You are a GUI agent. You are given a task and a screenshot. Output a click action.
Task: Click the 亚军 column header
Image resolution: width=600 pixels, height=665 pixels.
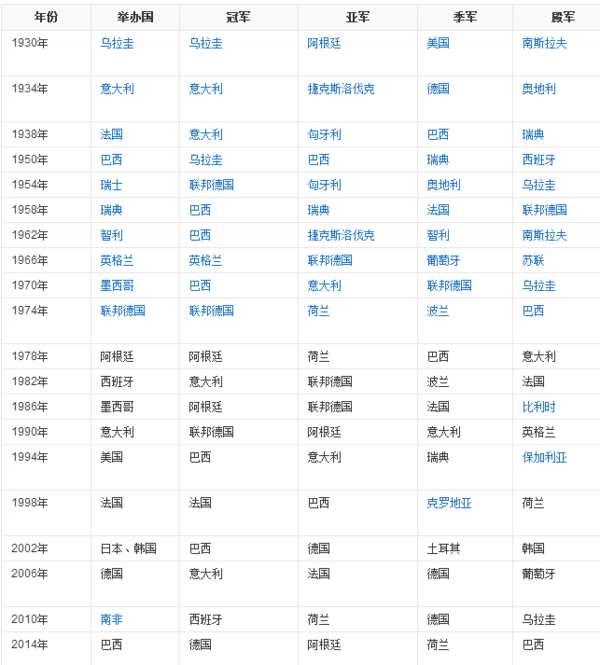[358, 17]
